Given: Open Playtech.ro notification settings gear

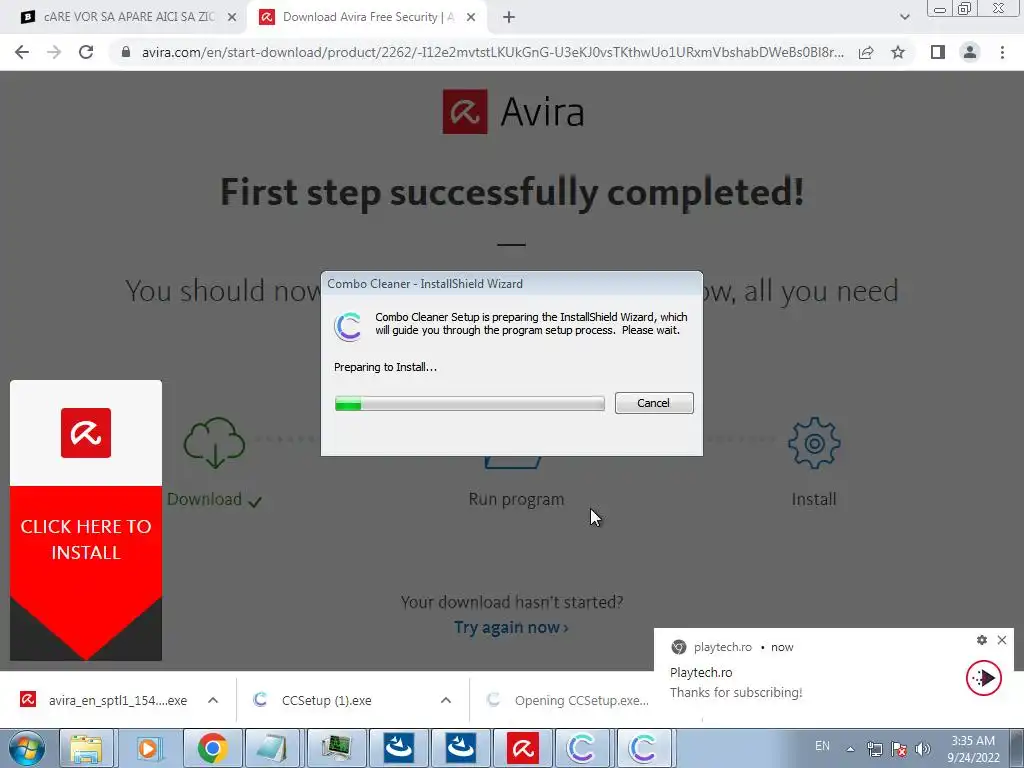Looking at the screenshot, I should (x=982, y=640).
